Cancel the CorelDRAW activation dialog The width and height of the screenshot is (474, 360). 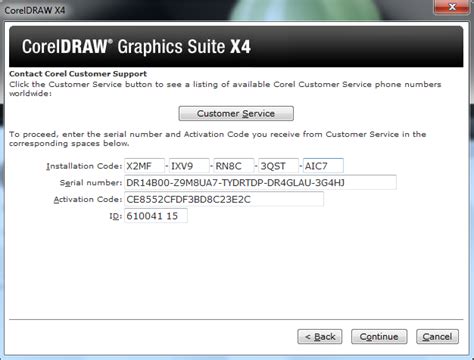coord(437,337)
